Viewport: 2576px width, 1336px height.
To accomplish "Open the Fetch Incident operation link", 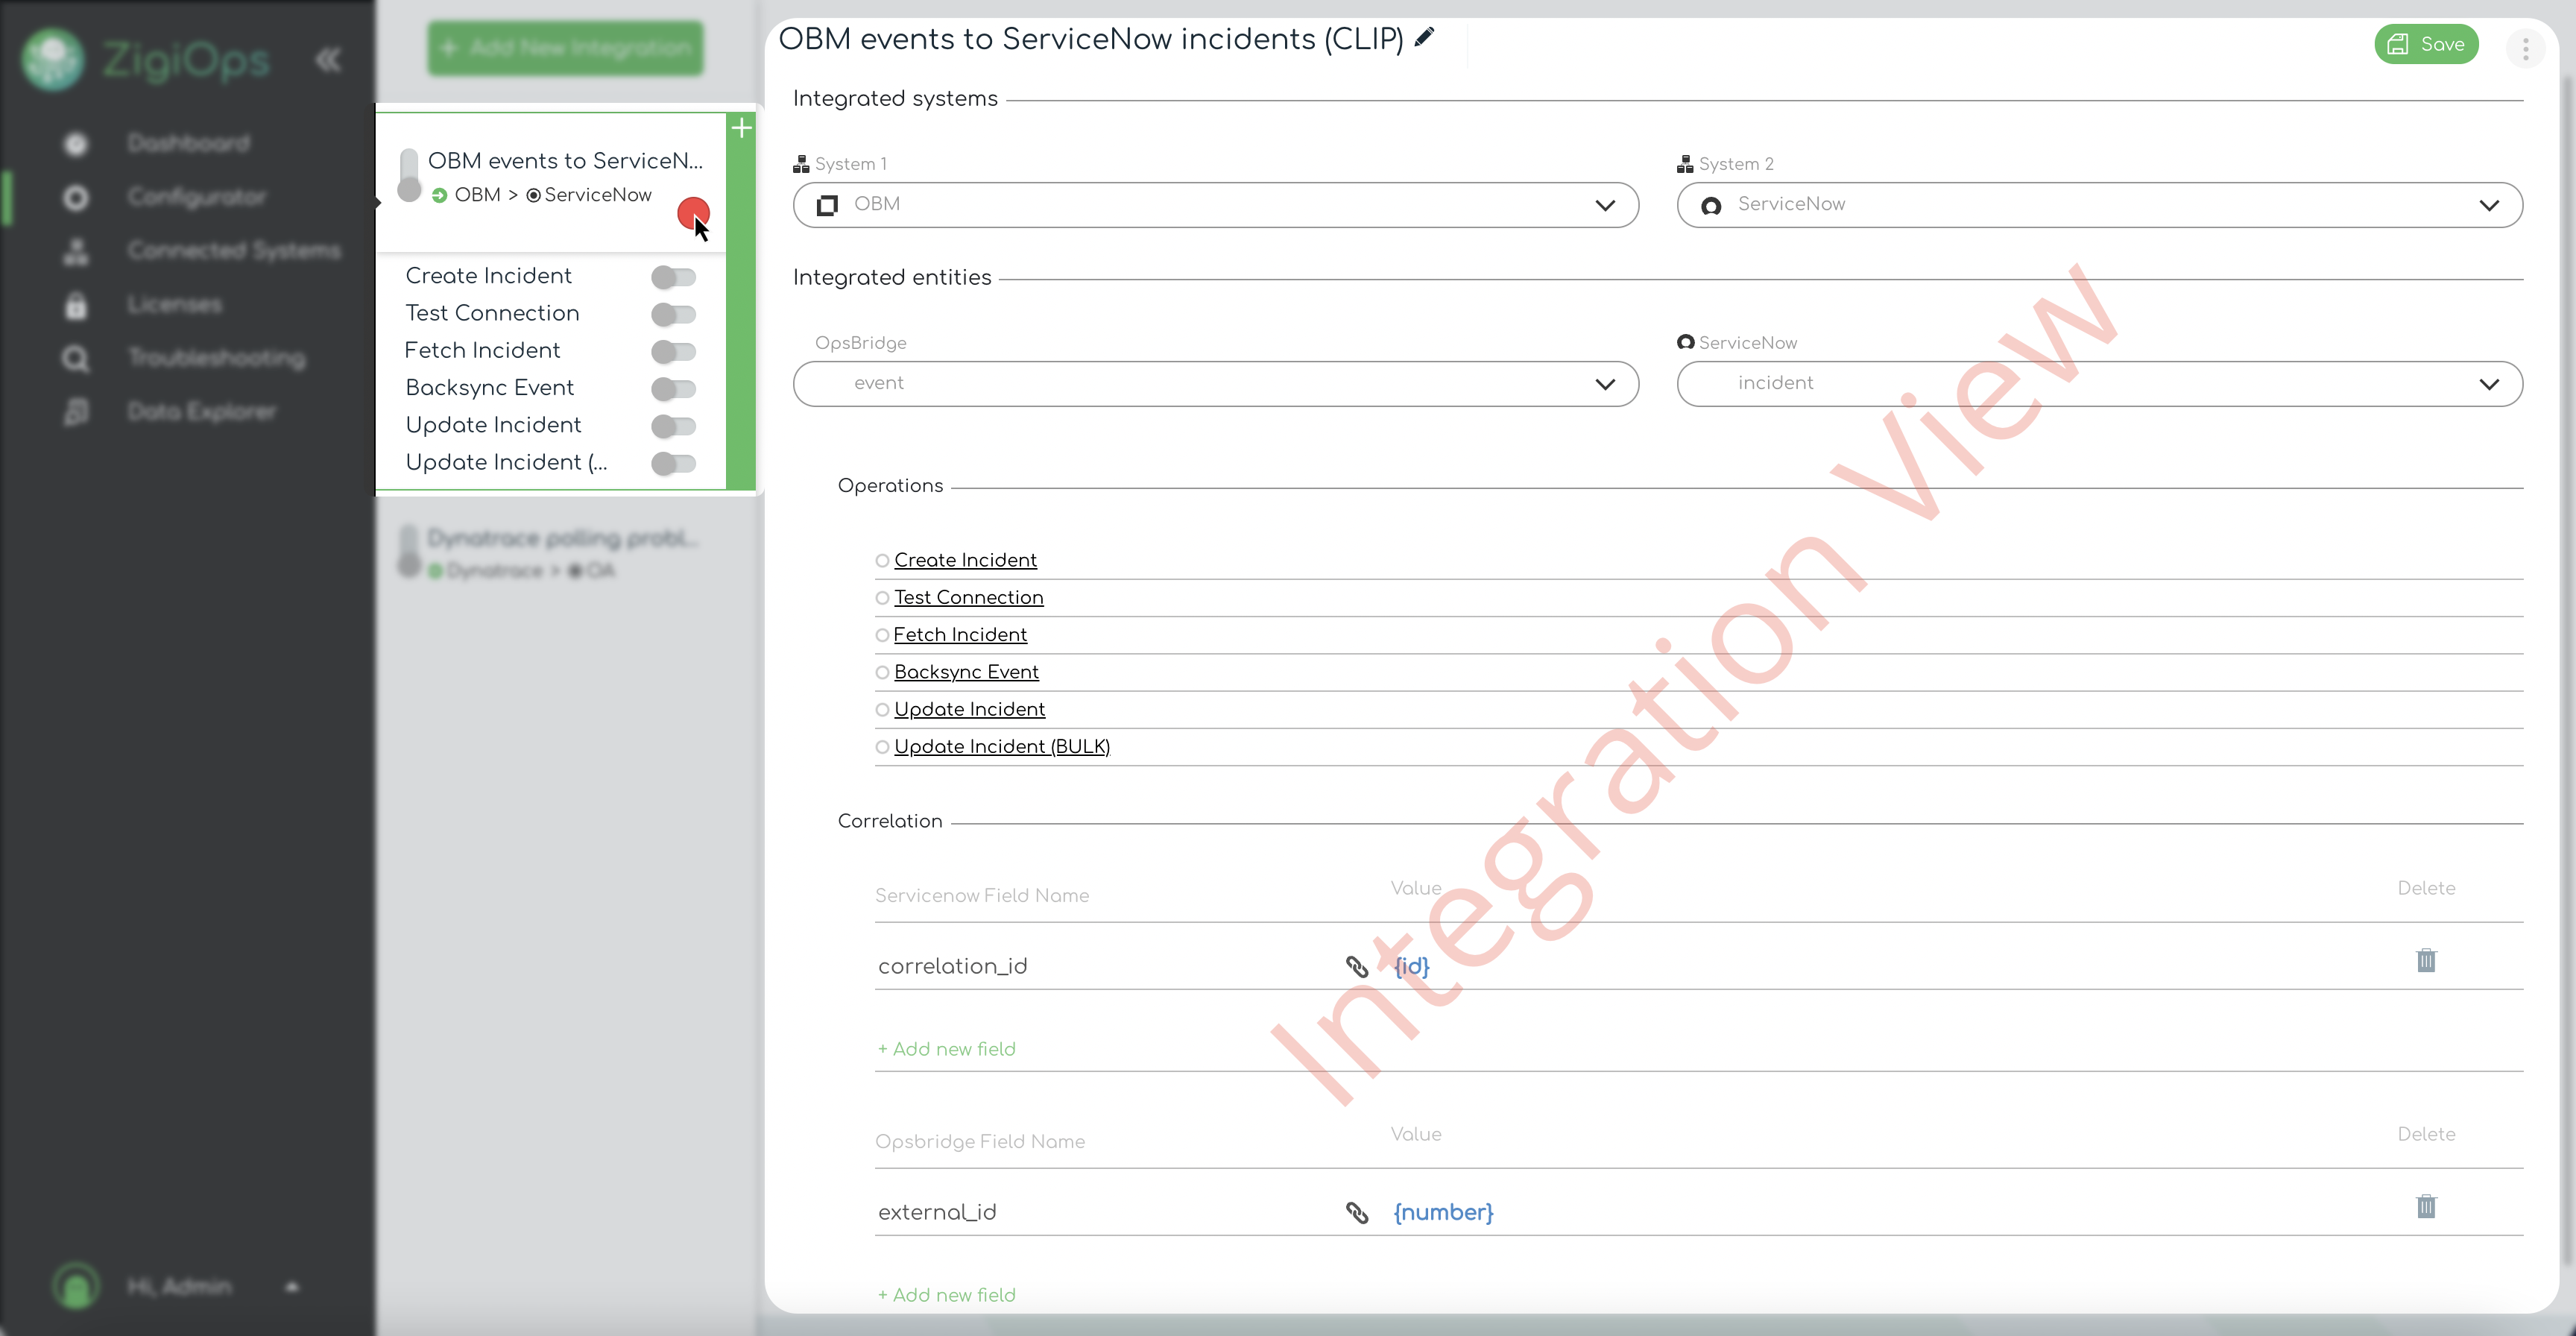I will [x=960, y=635].
